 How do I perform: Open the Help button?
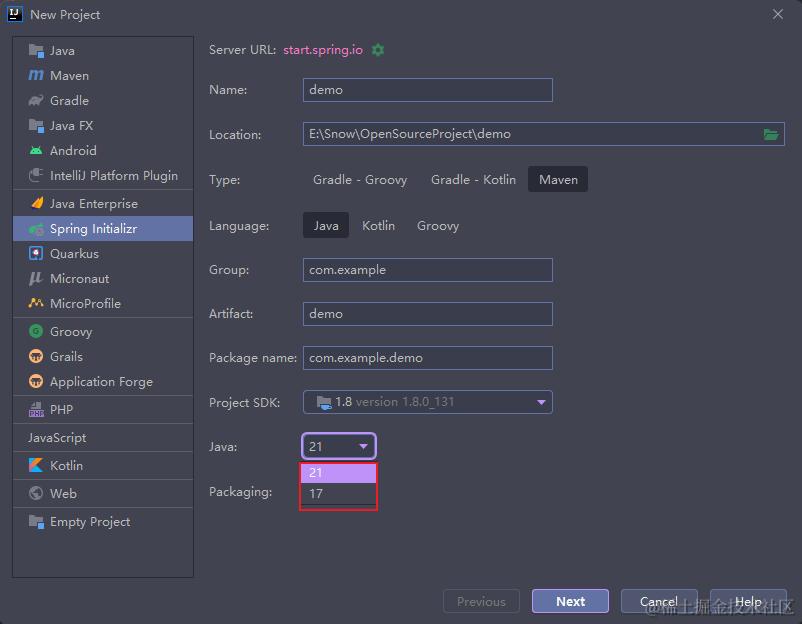coord(748,601)
